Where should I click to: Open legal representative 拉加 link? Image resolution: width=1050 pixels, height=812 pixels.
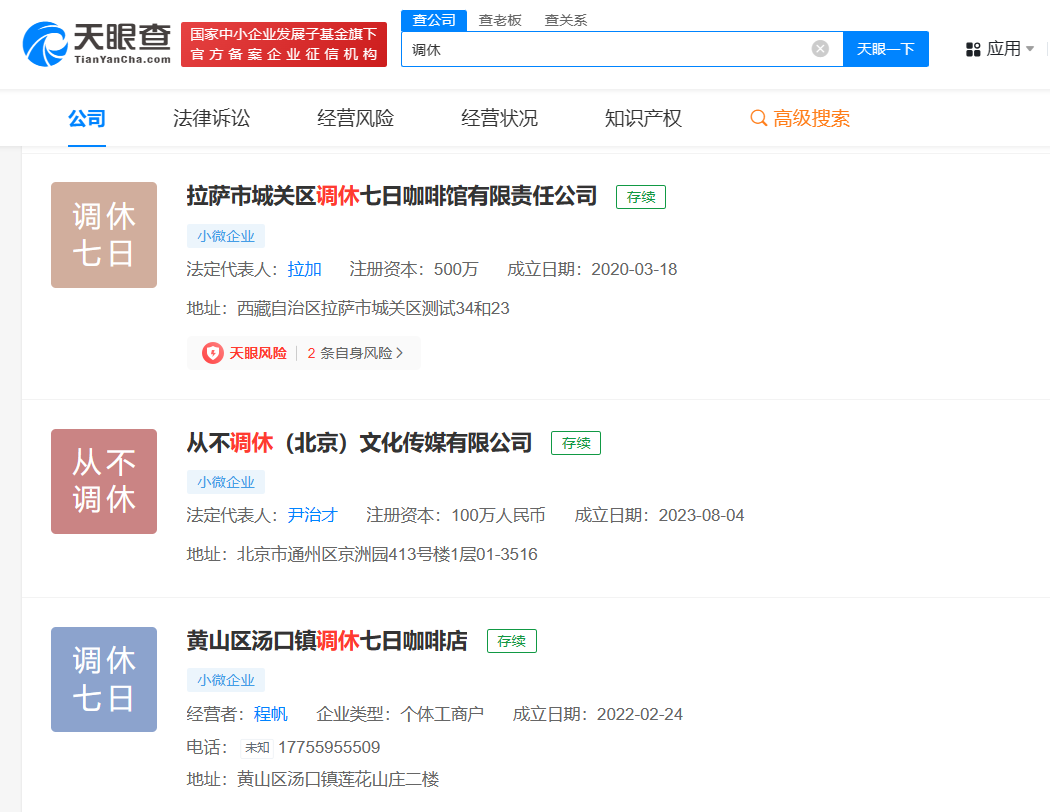click(305, 269)
